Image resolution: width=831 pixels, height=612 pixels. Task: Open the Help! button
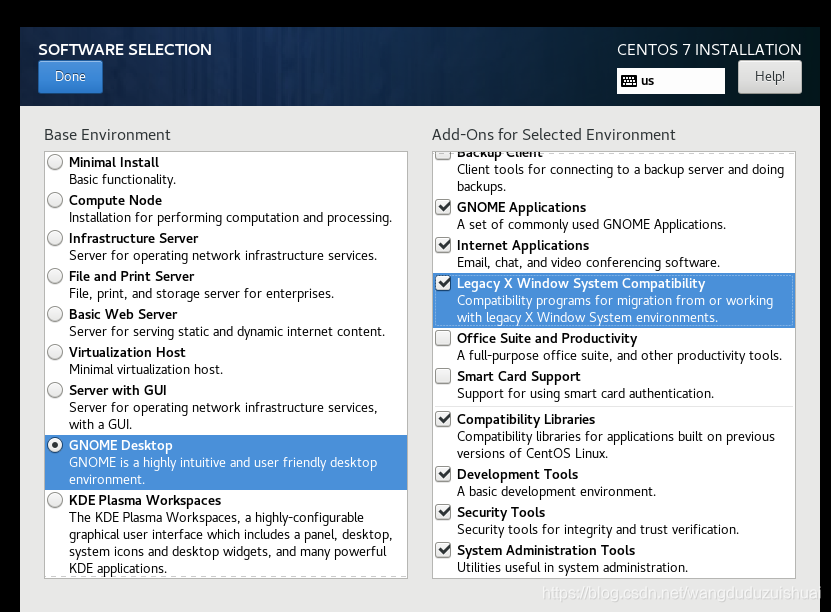click(770, 77)
